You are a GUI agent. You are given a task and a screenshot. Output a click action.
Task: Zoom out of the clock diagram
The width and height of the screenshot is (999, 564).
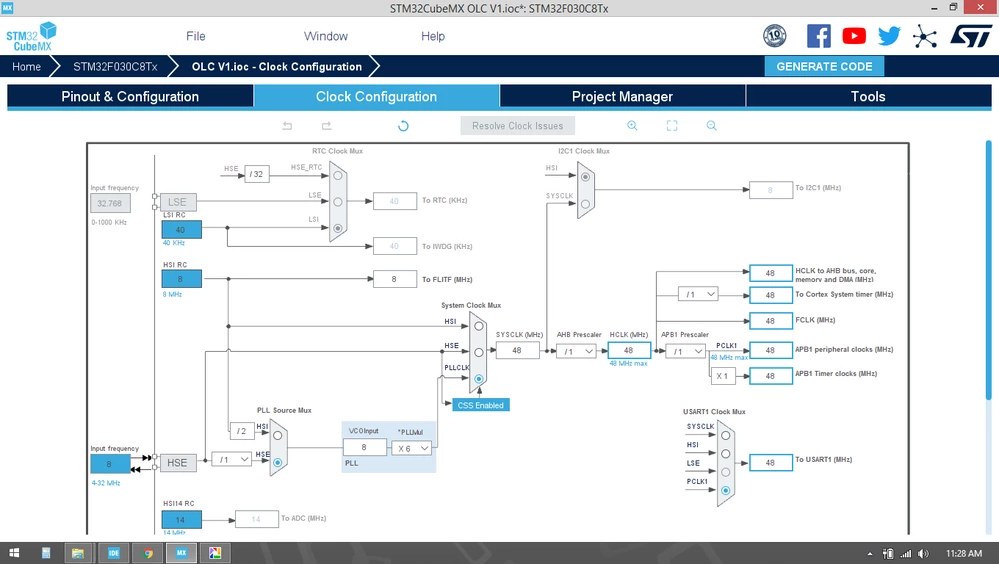coord(712,126)
